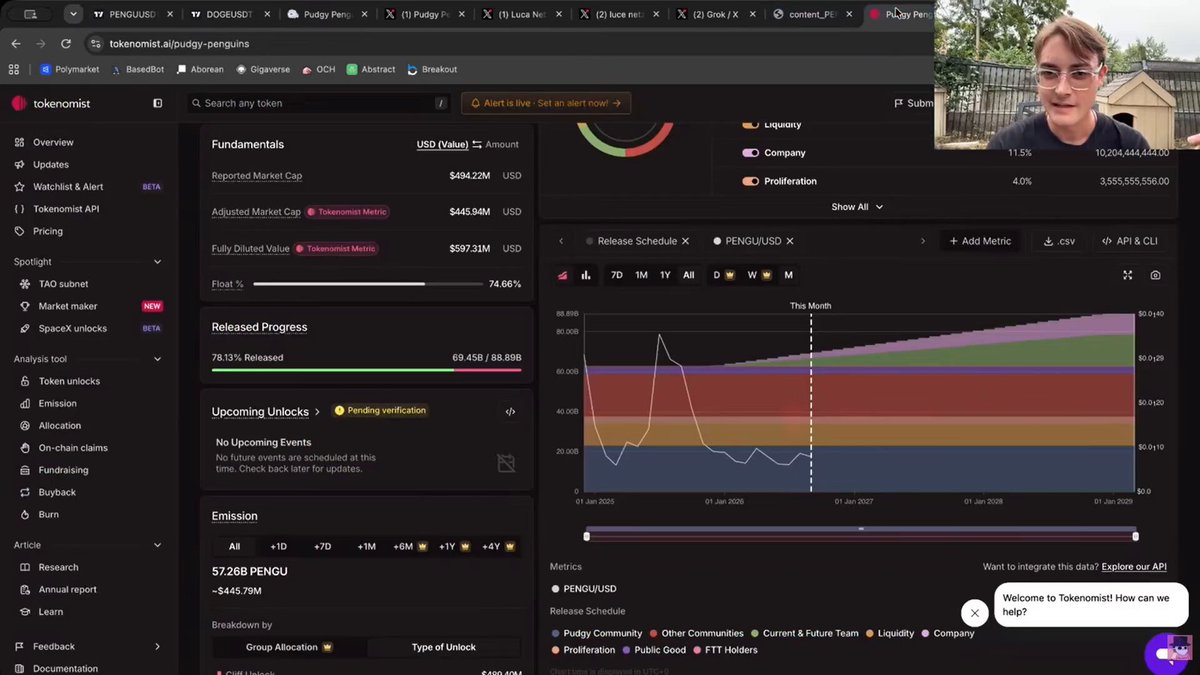Image resolution: width=1200 pixels, height=675 pixels.
Task: Dismiss the Tokenomist welcome chat bubble
Action: [975, 613]
